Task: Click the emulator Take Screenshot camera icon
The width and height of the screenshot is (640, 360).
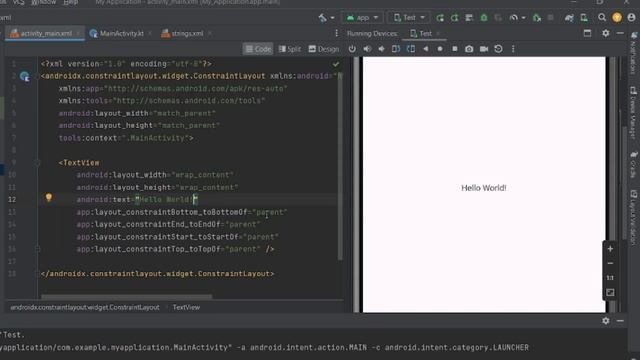Action: click(x=469, y=49)
